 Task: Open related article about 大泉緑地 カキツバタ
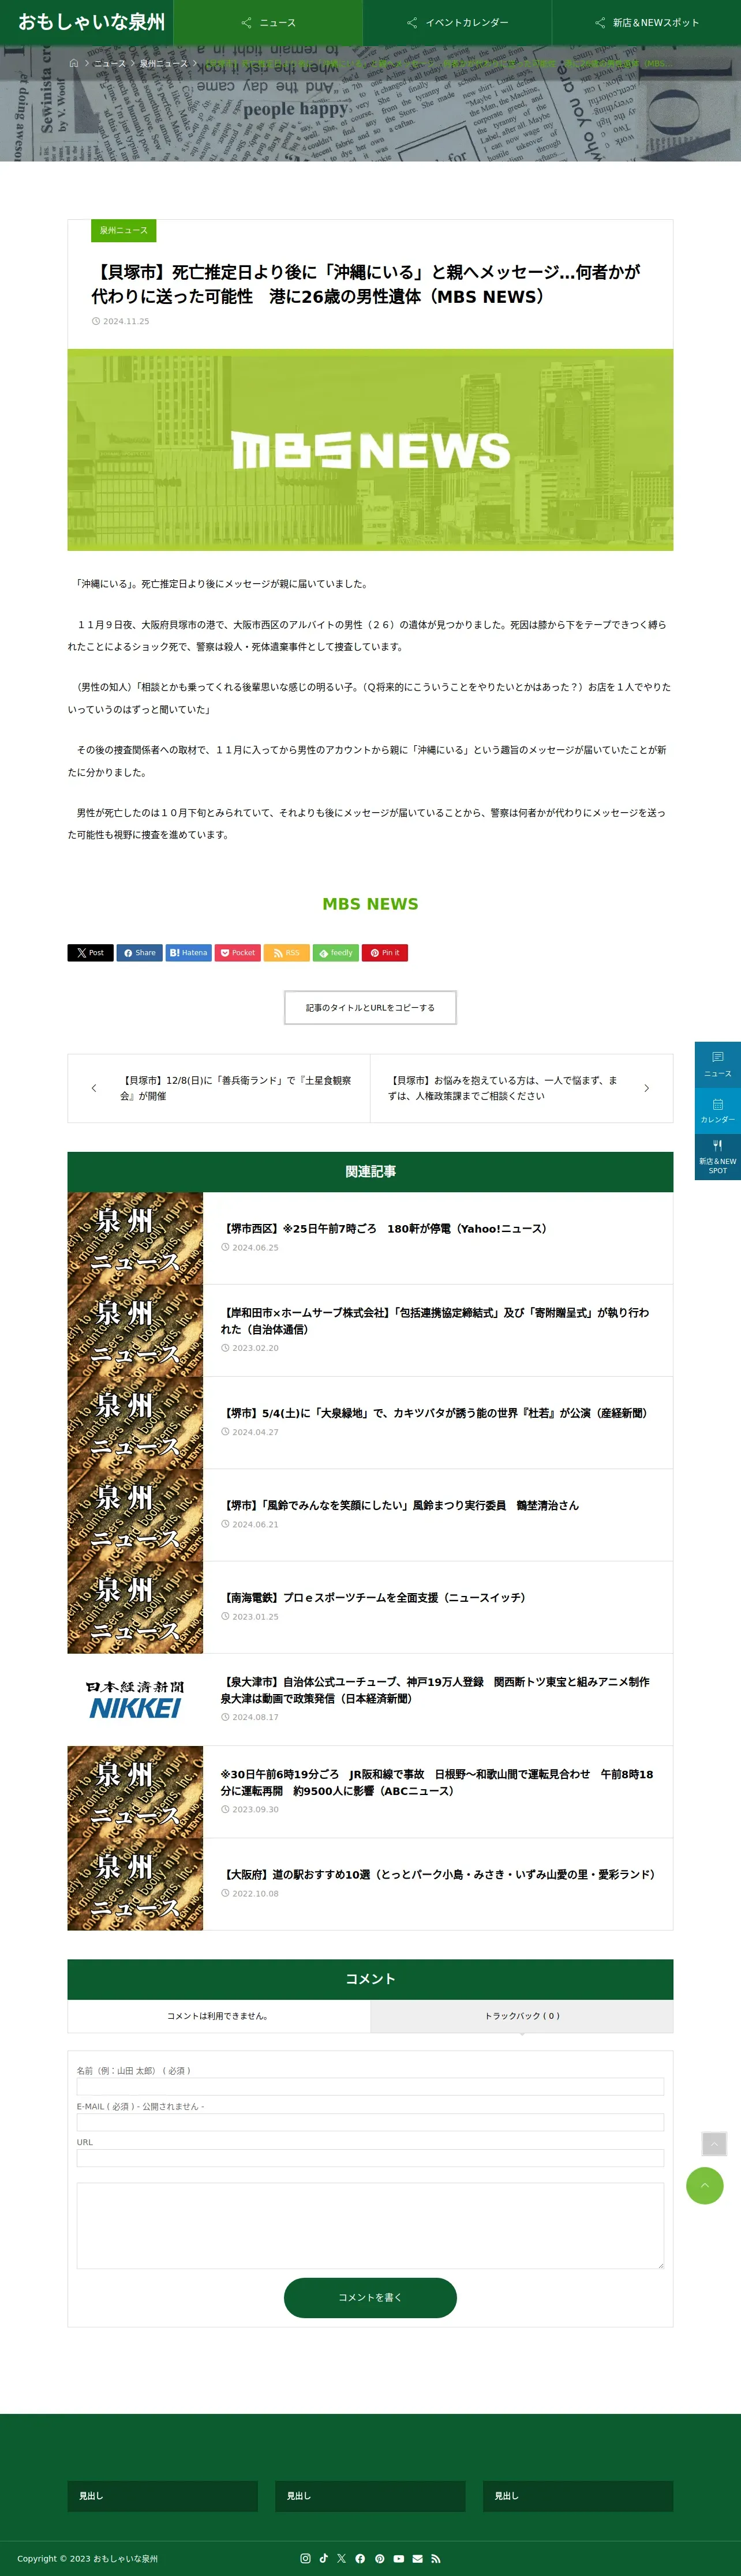(x=435, y=1413)
